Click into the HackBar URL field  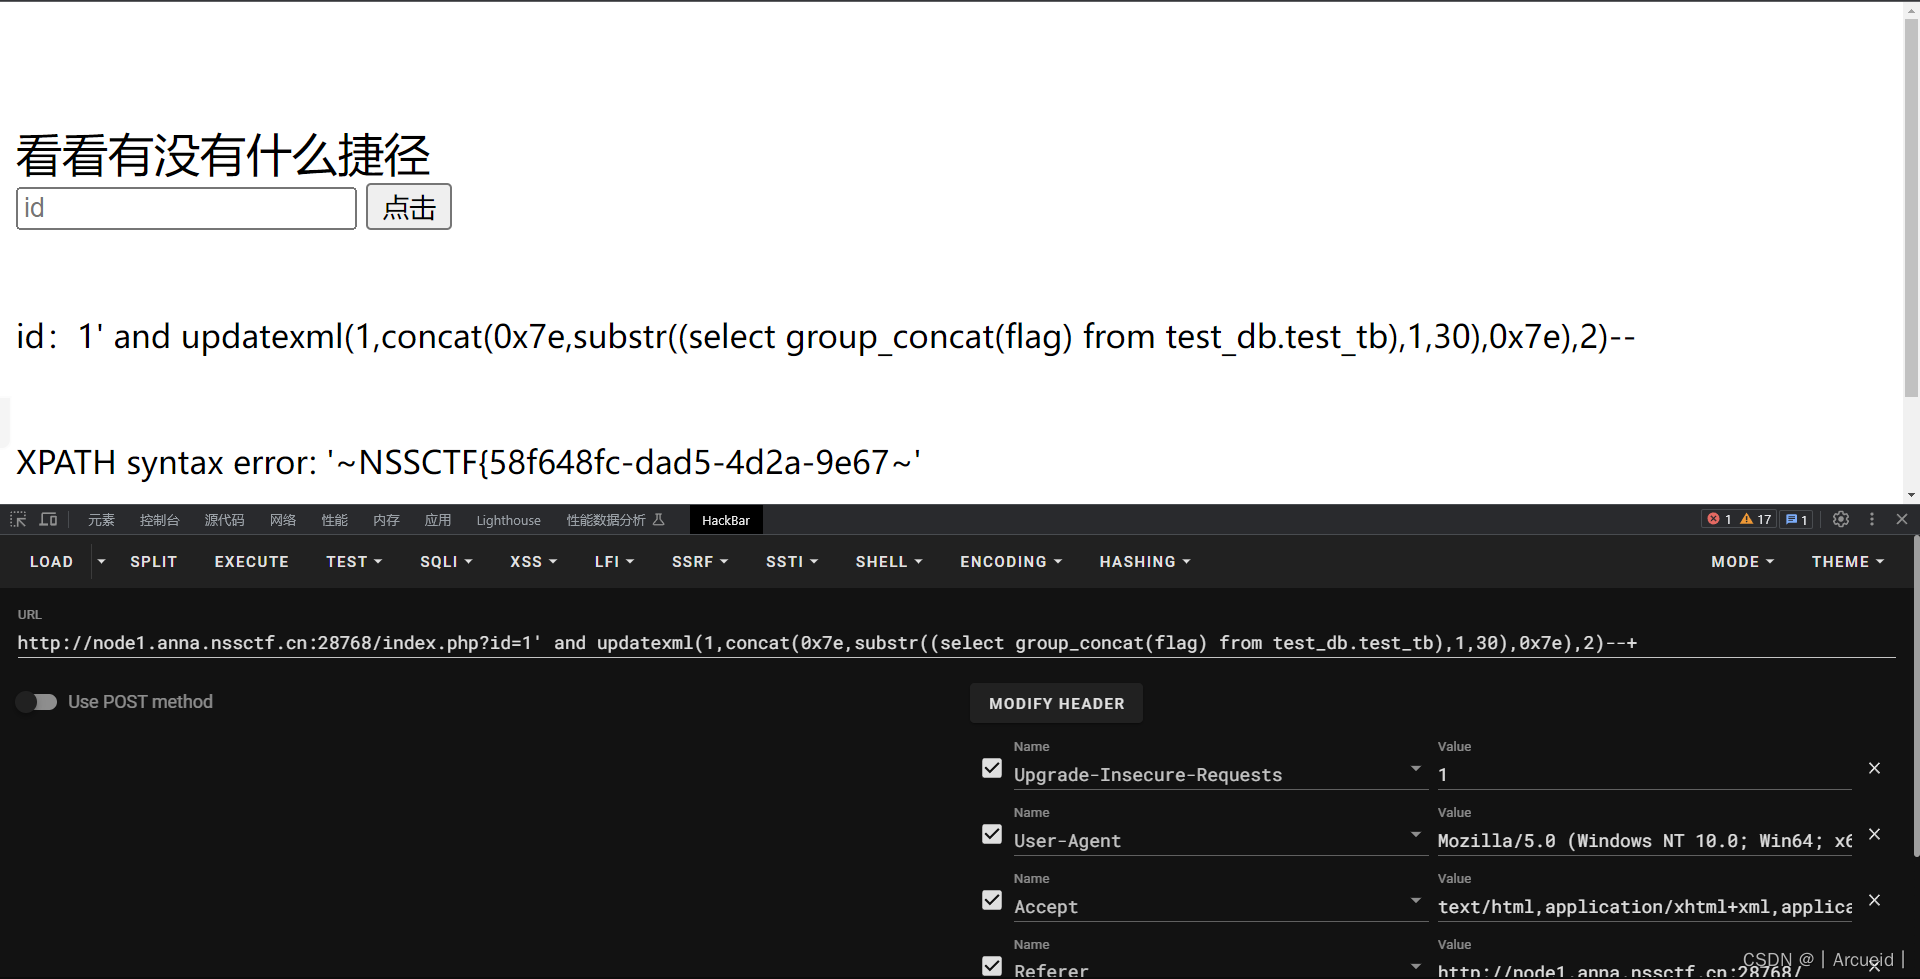point(956,643)
